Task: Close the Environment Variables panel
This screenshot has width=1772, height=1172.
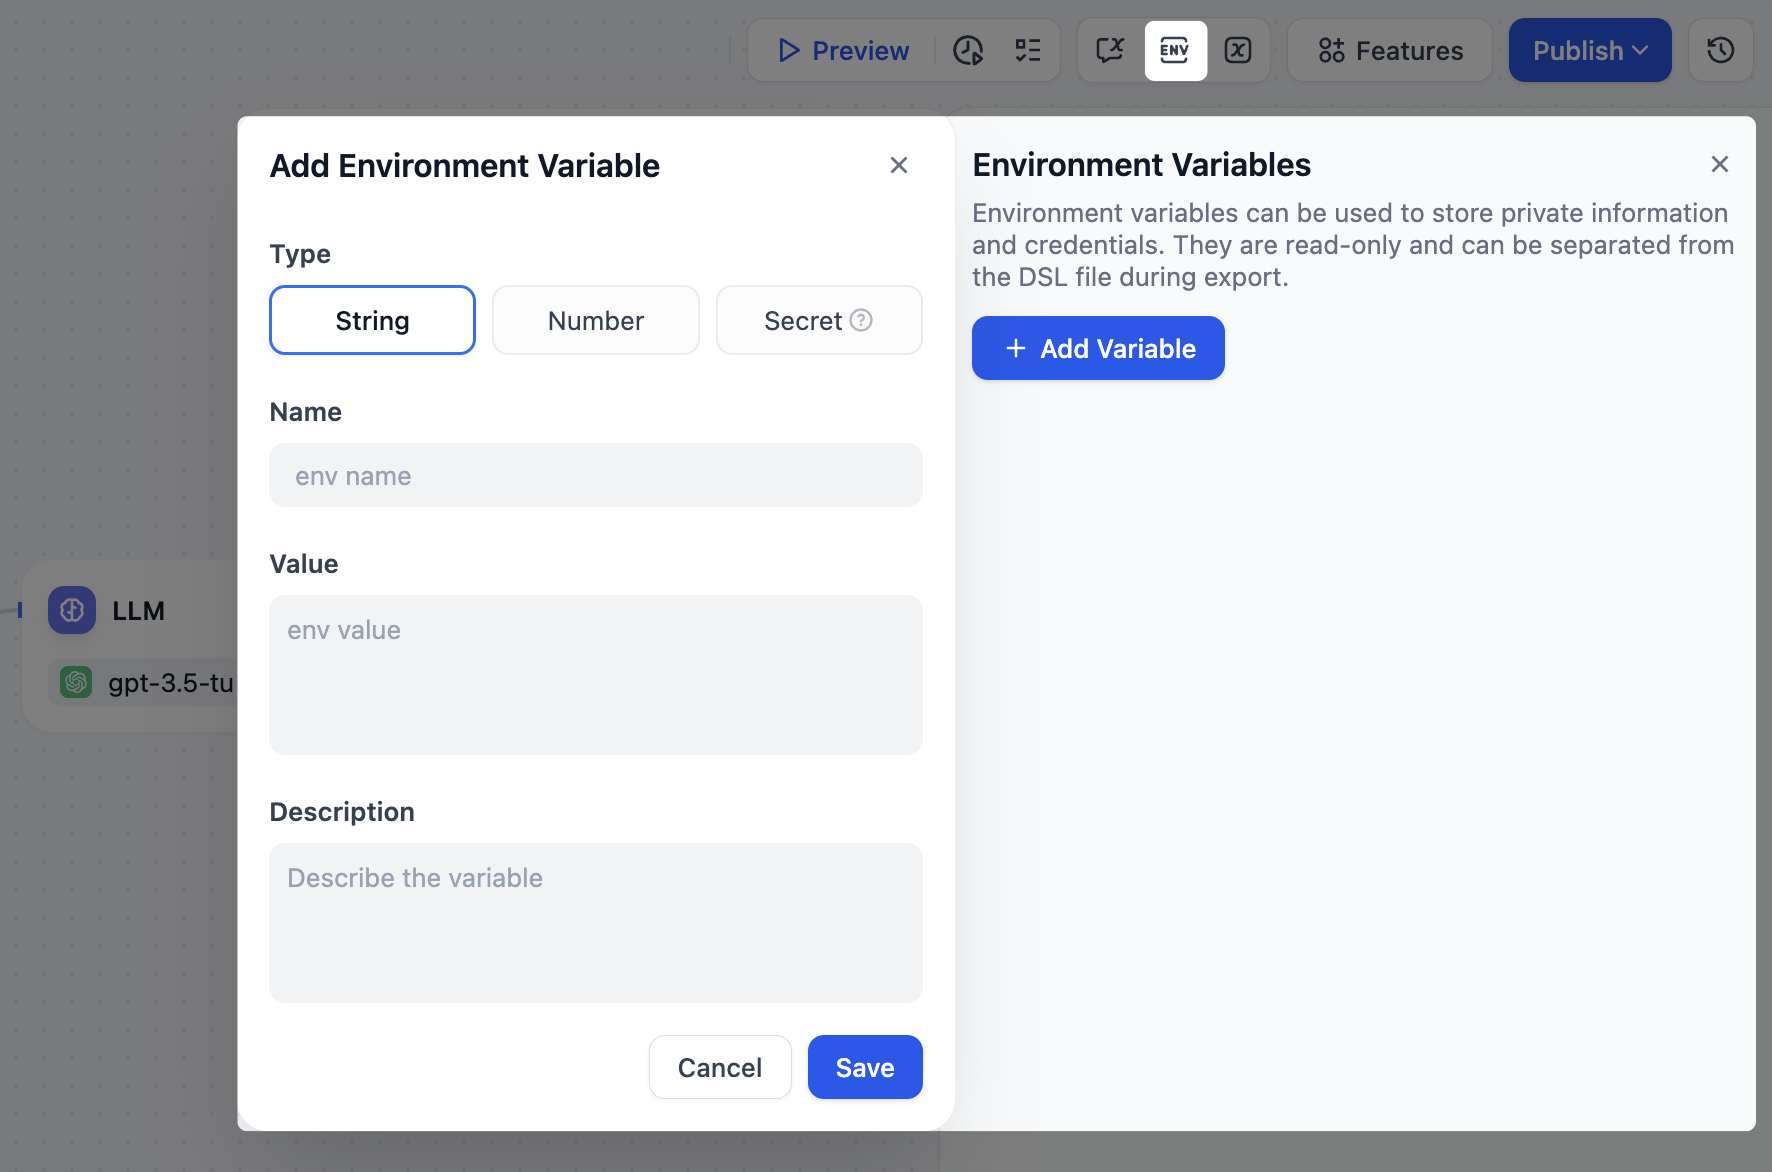Action: 1719,164
